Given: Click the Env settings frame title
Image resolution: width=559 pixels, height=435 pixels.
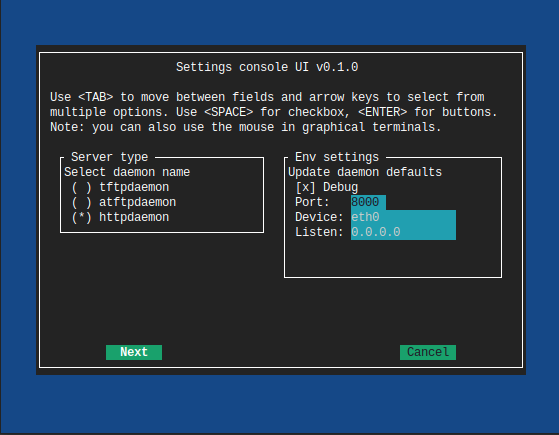Looking at the screenshot, I should [337, 157].
